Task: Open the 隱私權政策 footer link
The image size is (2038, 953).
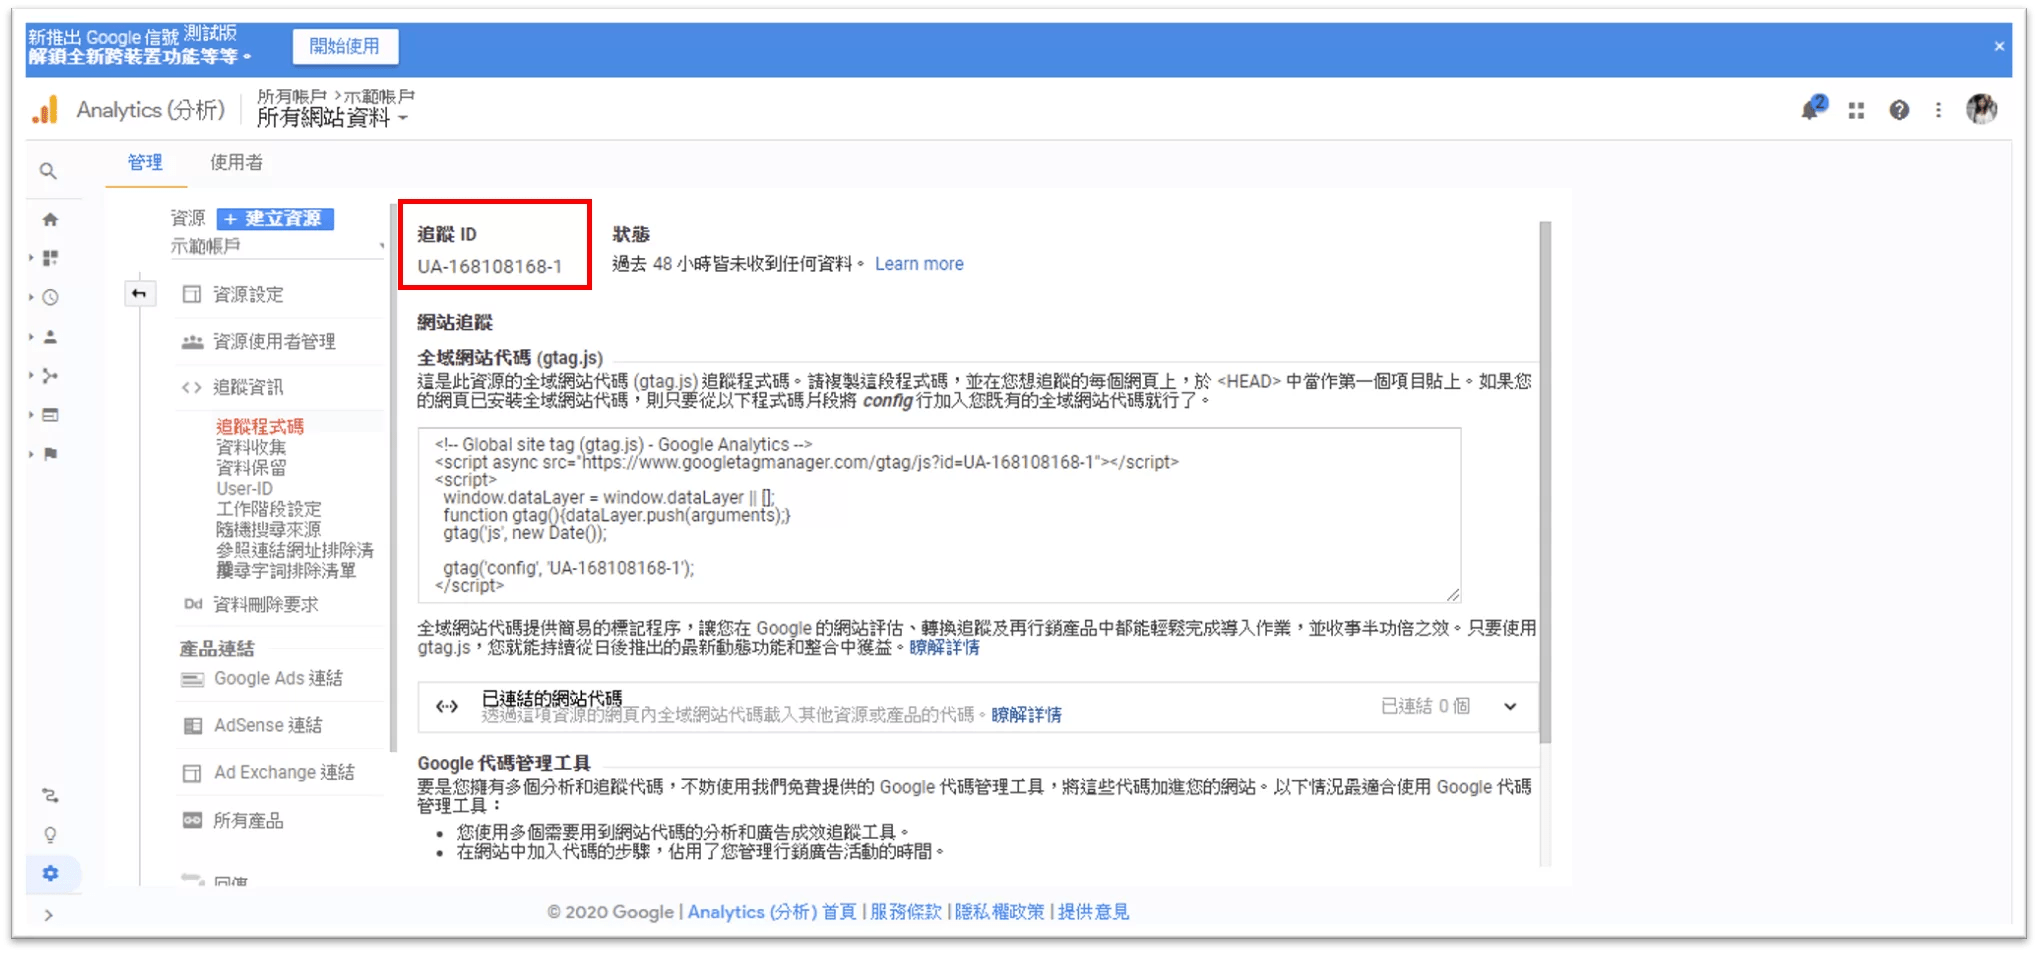Action: click(999, 912)
